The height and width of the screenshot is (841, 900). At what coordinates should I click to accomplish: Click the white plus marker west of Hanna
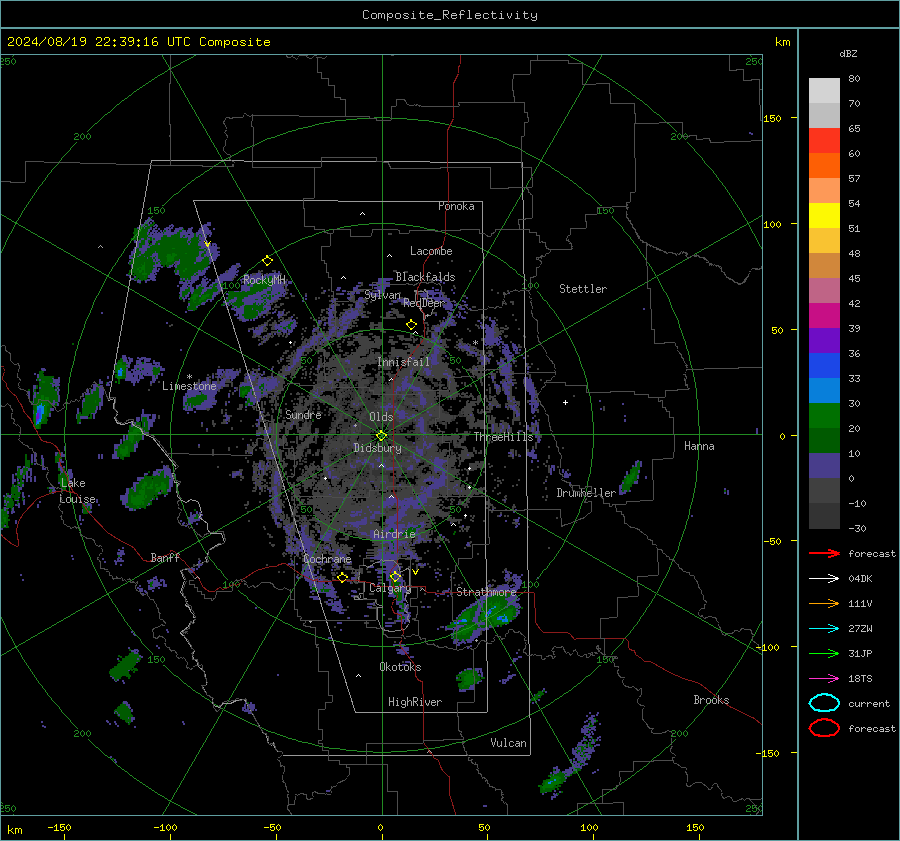click(x=565, y=402)
